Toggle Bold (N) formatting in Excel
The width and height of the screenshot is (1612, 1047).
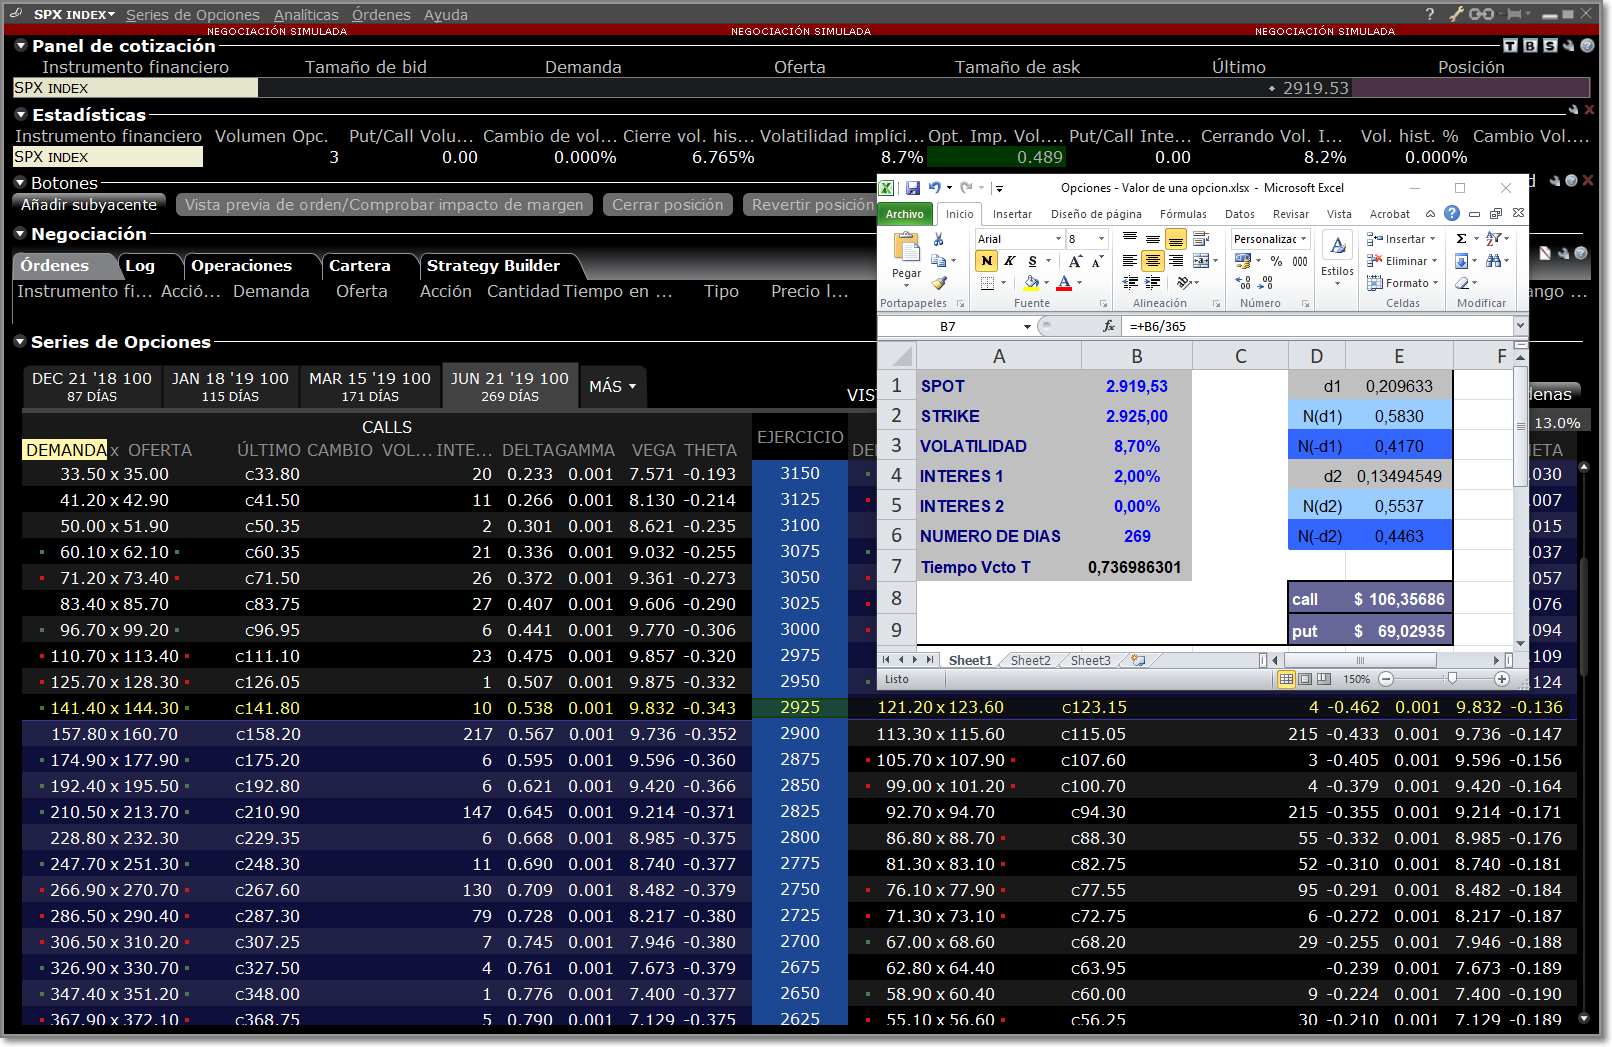point(987,261)
